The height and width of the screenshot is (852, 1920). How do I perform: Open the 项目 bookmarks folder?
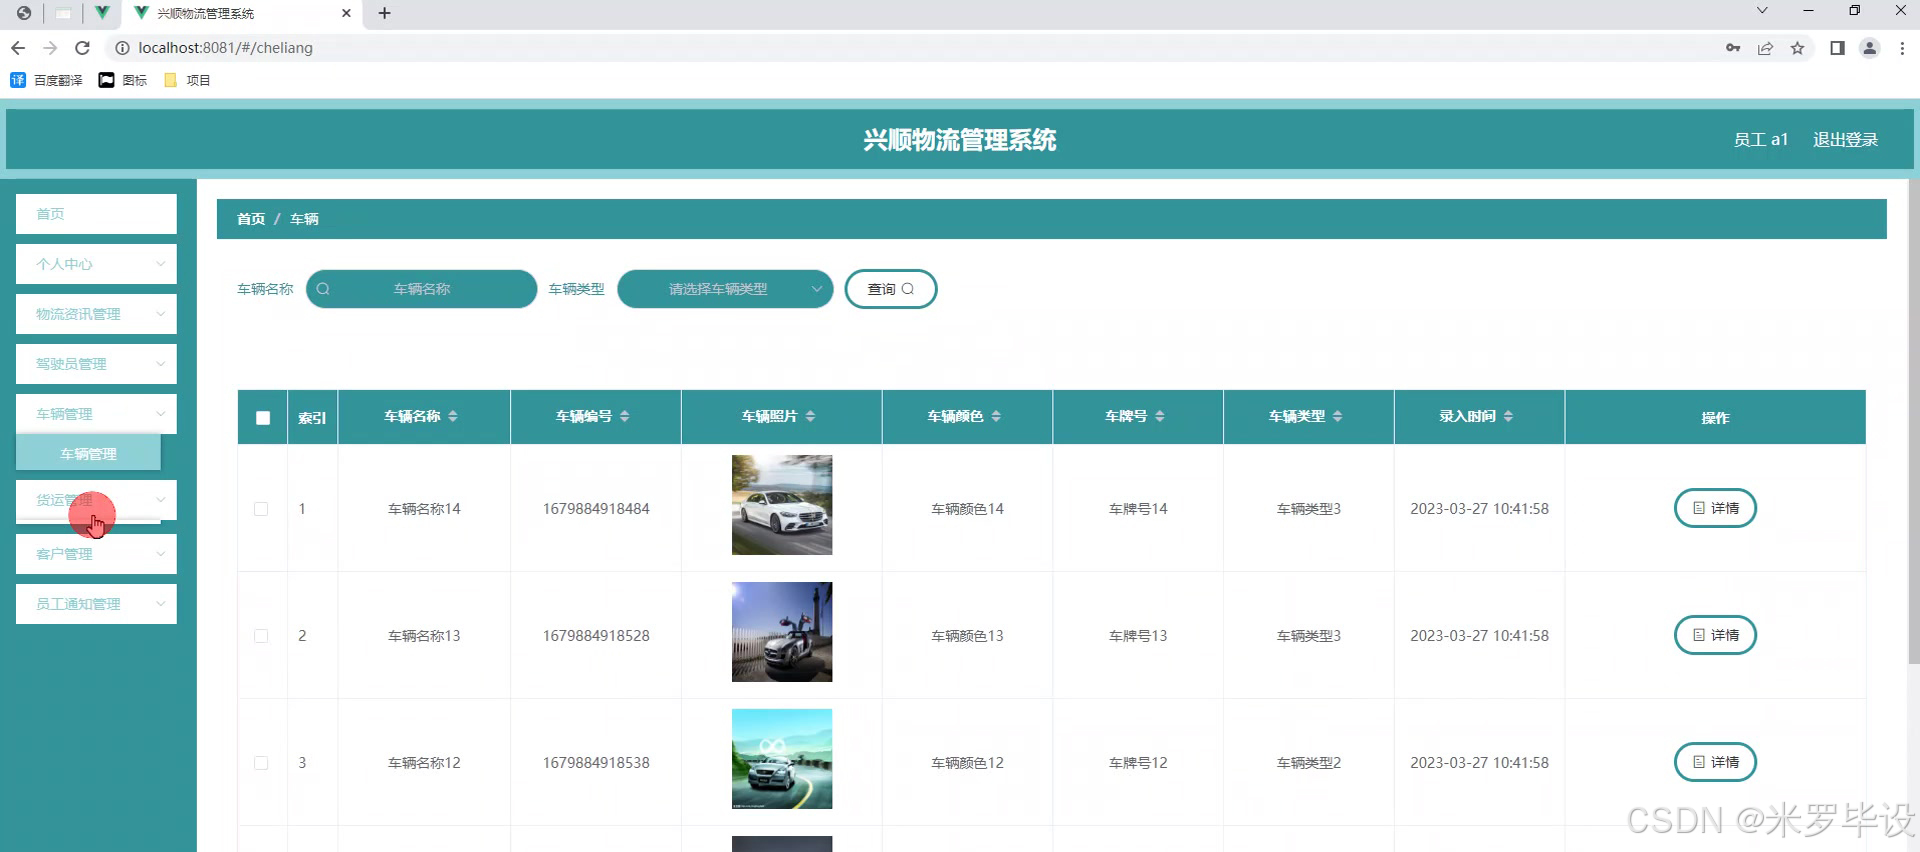click(x=187, y=80)
